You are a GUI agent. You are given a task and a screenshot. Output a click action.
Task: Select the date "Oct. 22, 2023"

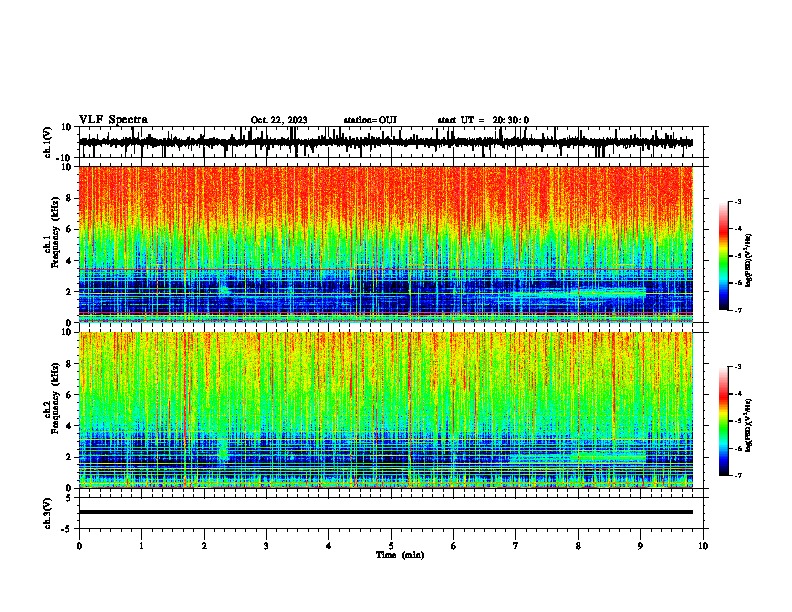[x=279, y=120]
